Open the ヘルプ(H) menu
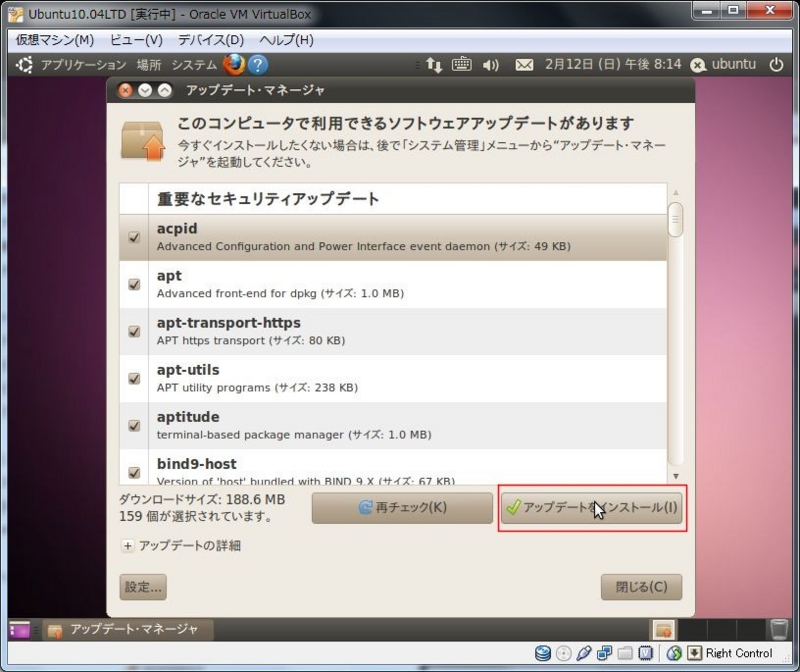Viewport: 800px width, 672px height. 286,40
